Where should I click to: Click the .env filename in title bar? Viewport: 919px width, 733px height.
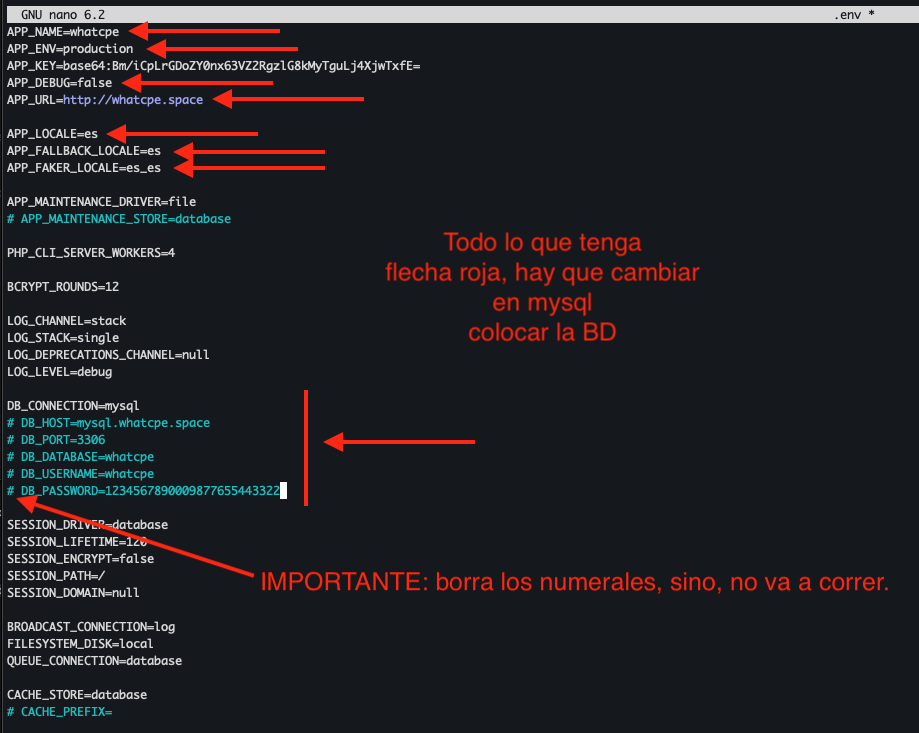[x=846, y=15]
